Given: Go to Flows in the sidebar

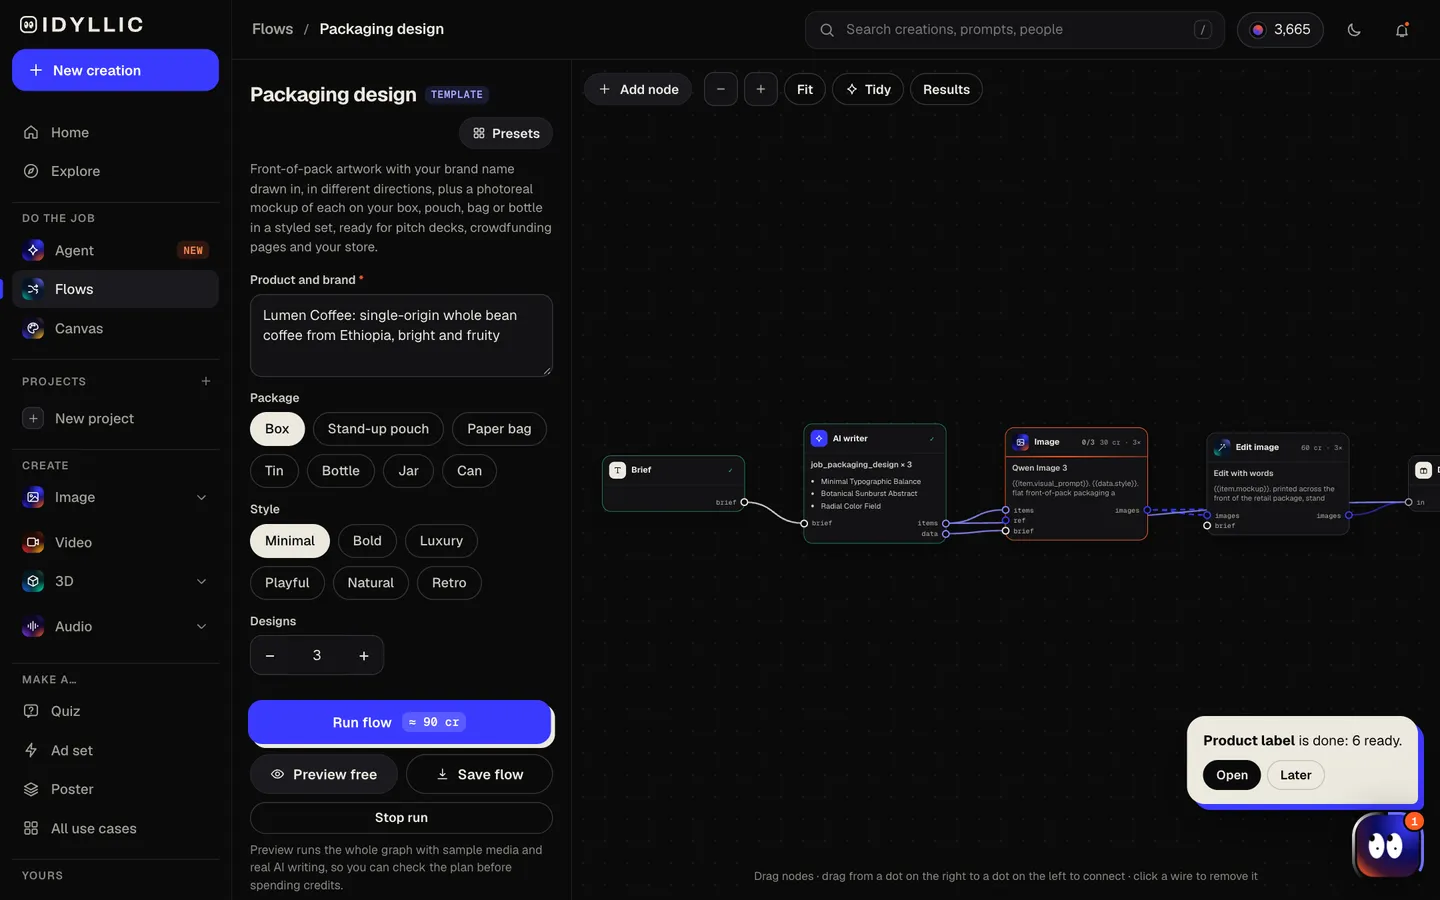Looking at the screenshot, I should [115, 289].
